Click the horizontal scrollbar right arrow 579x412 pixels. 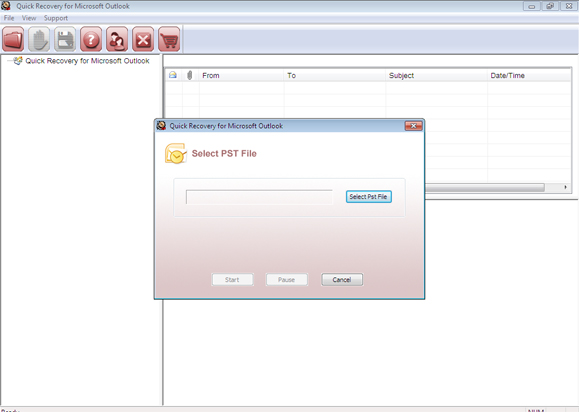[x=565, y=188]
